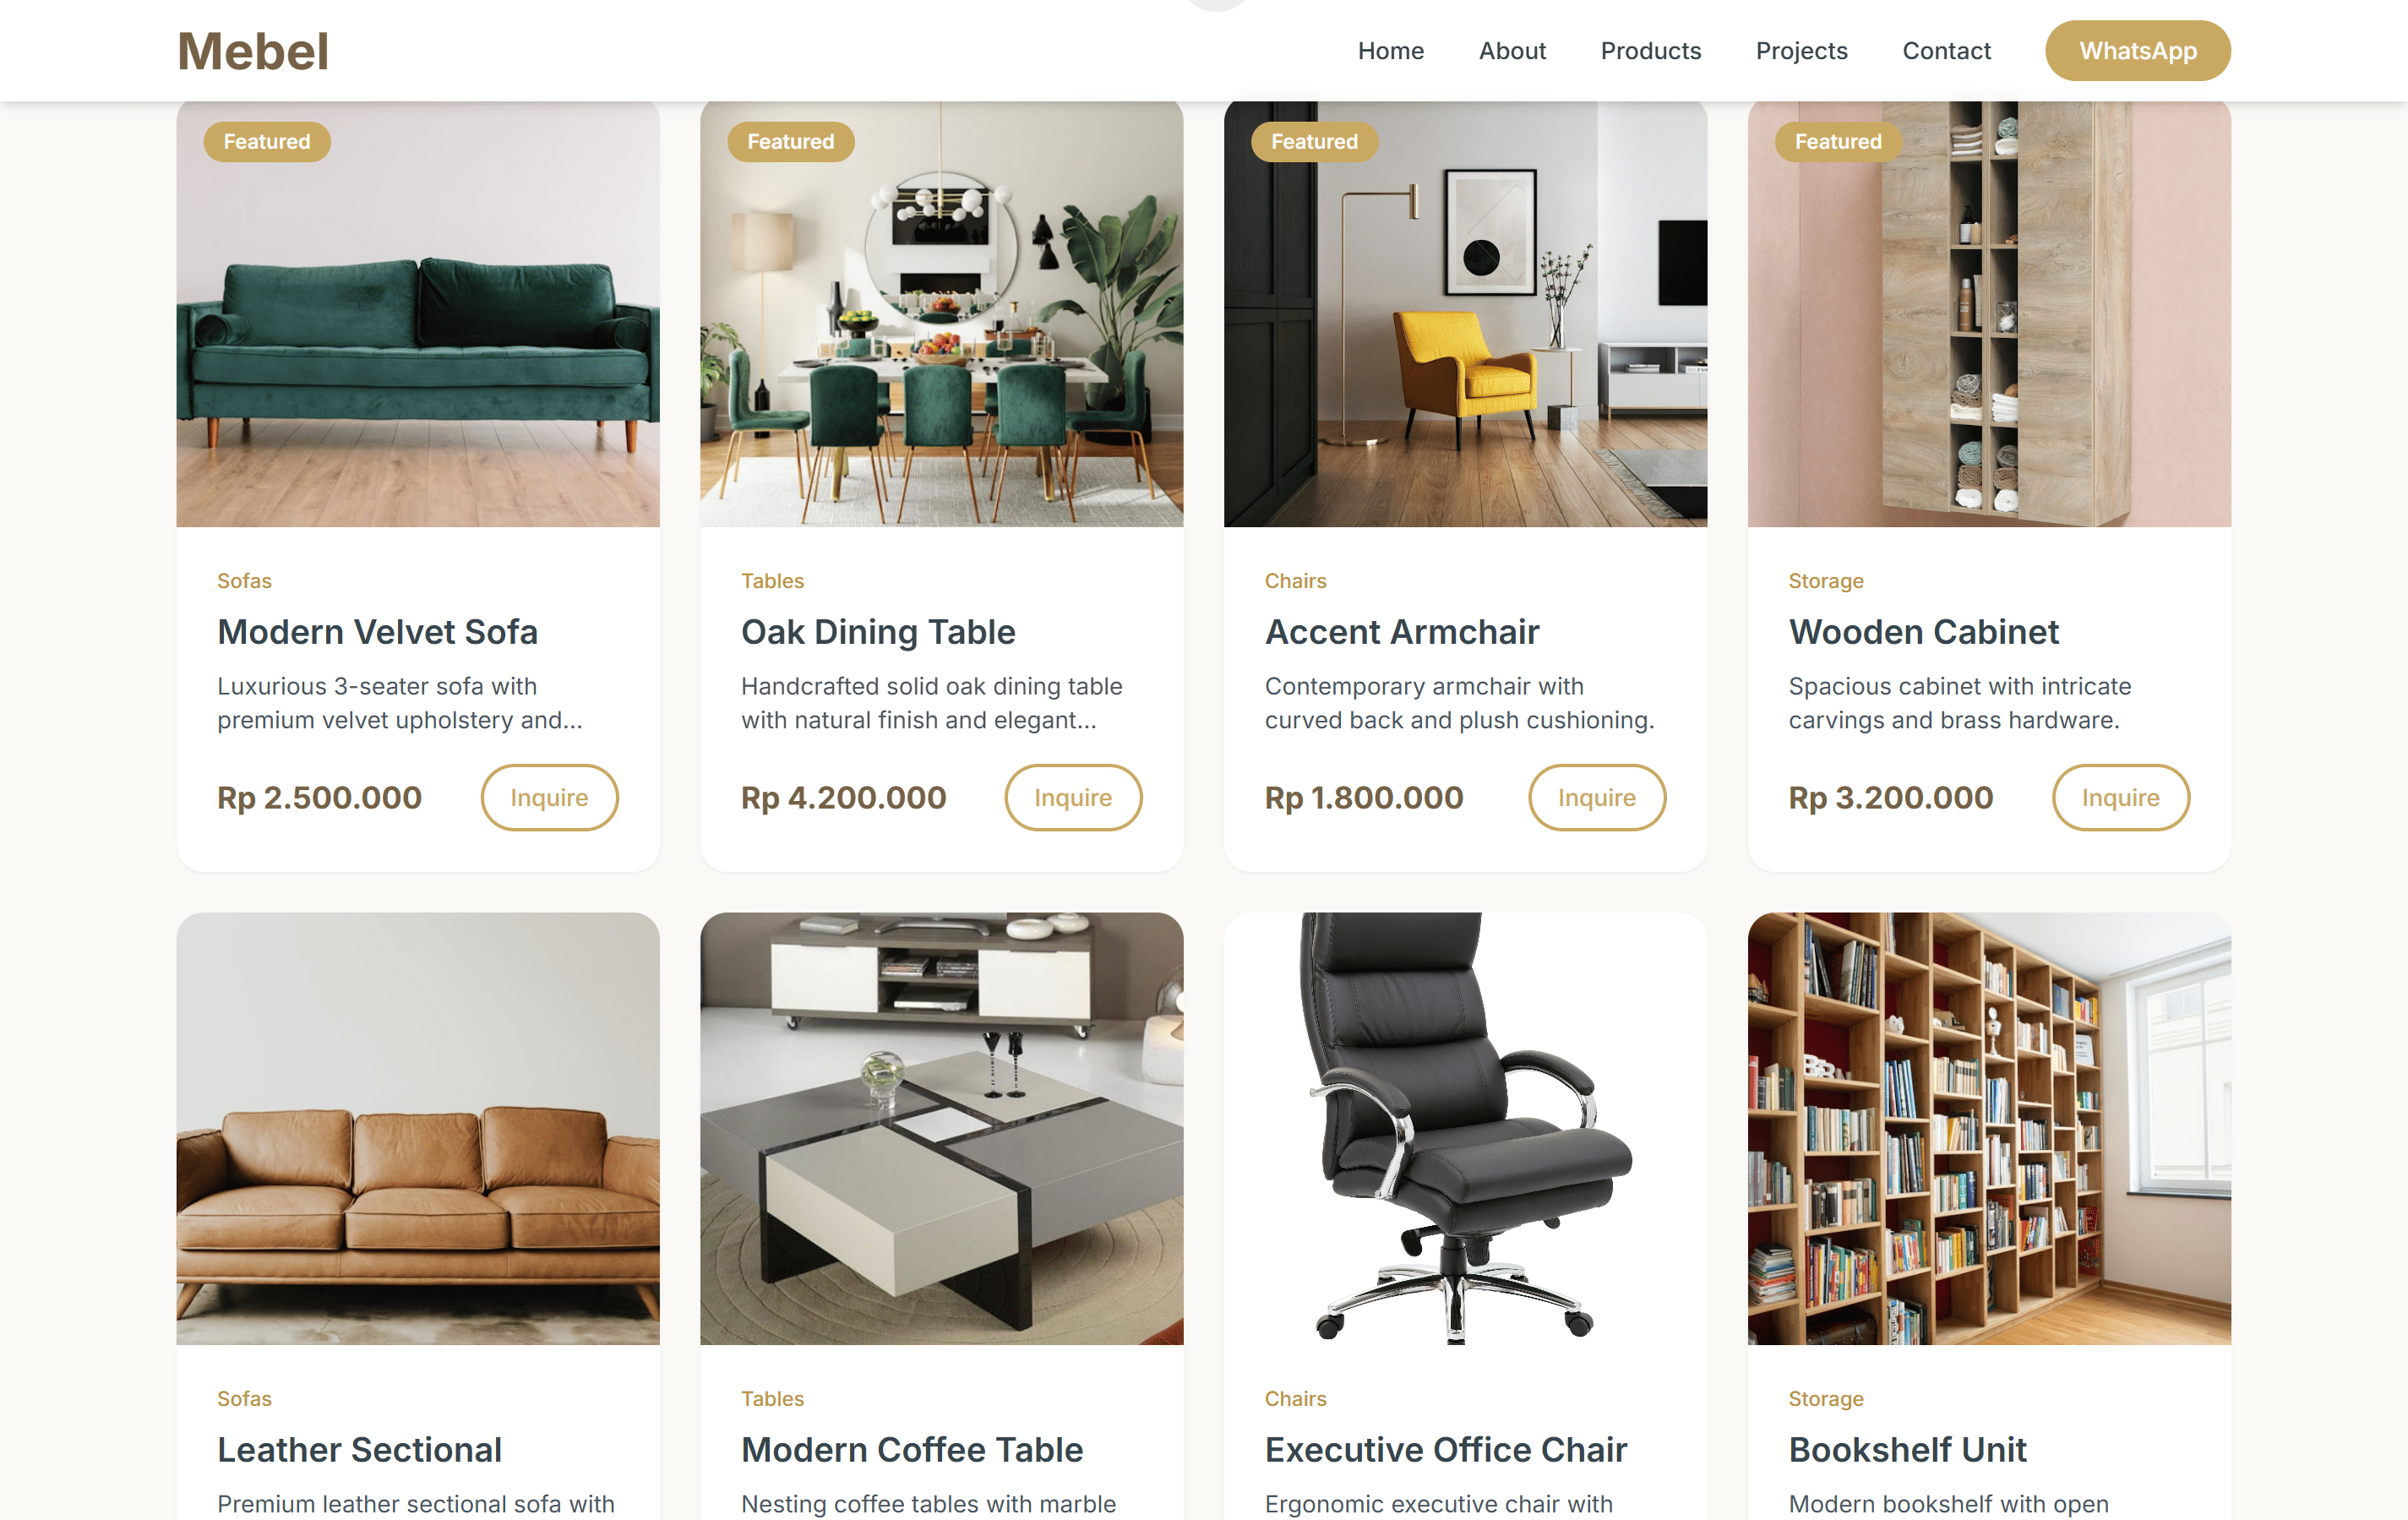Screen dimensions: 2408x1520
Task: Open the wooden cabinet photo
Action: [1989, 314]
